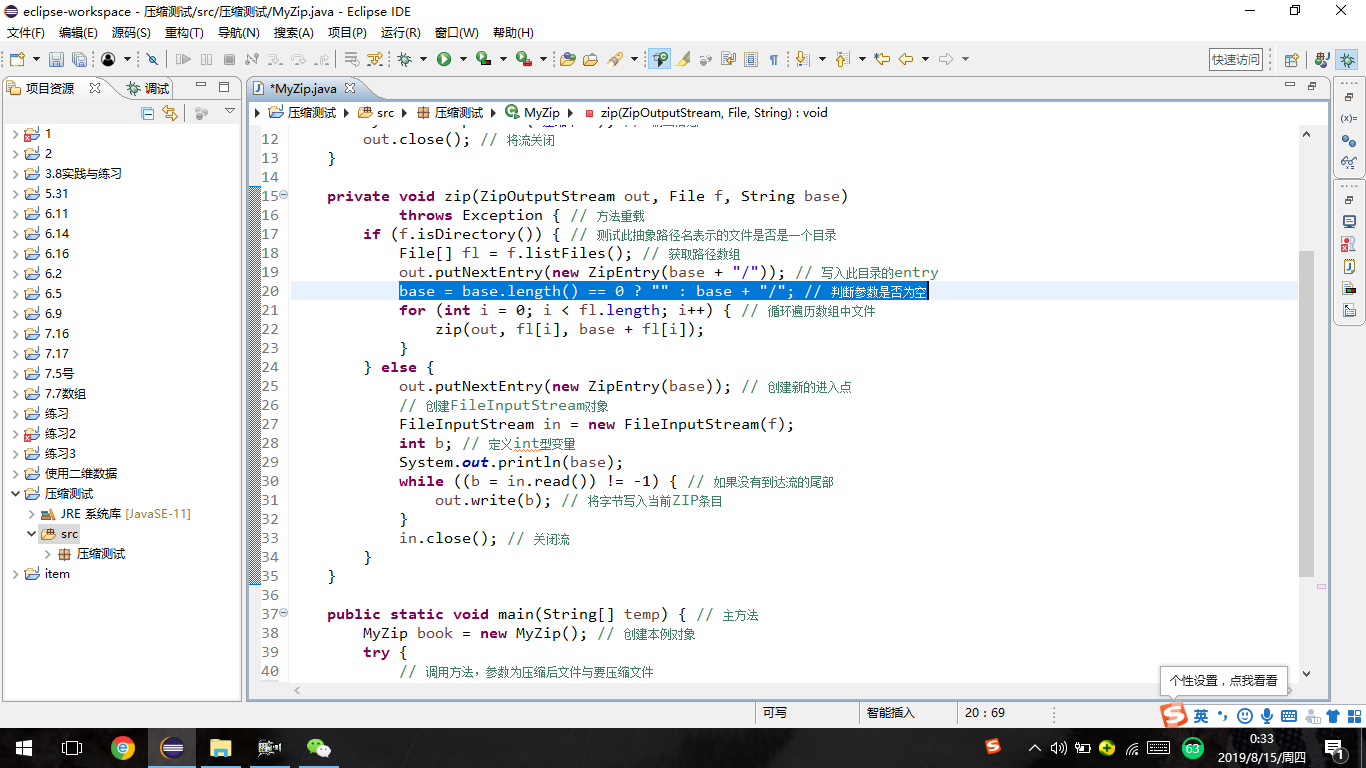Viewport: 1366px width, 768px height.
Task: Open the New file dropdown arrow
Action: pyautogui.click(x=36, y=59)
